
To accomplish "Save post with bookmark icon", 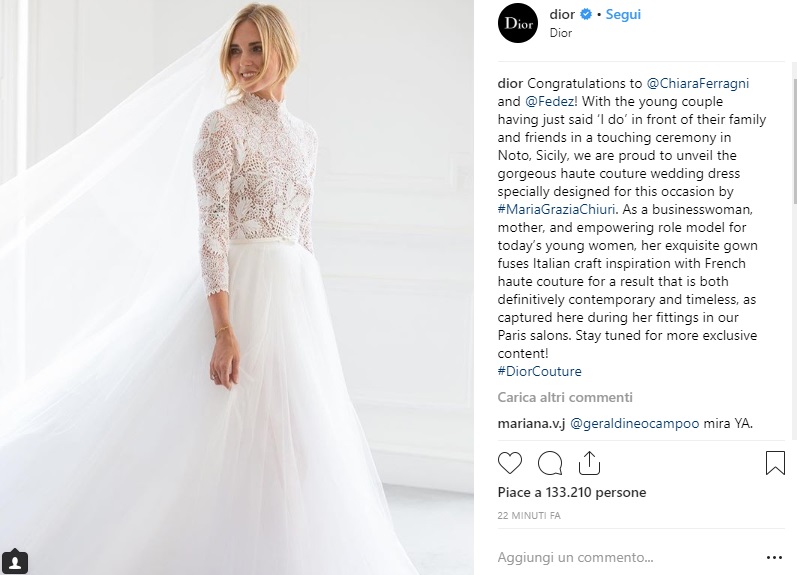I will [775, 463].
